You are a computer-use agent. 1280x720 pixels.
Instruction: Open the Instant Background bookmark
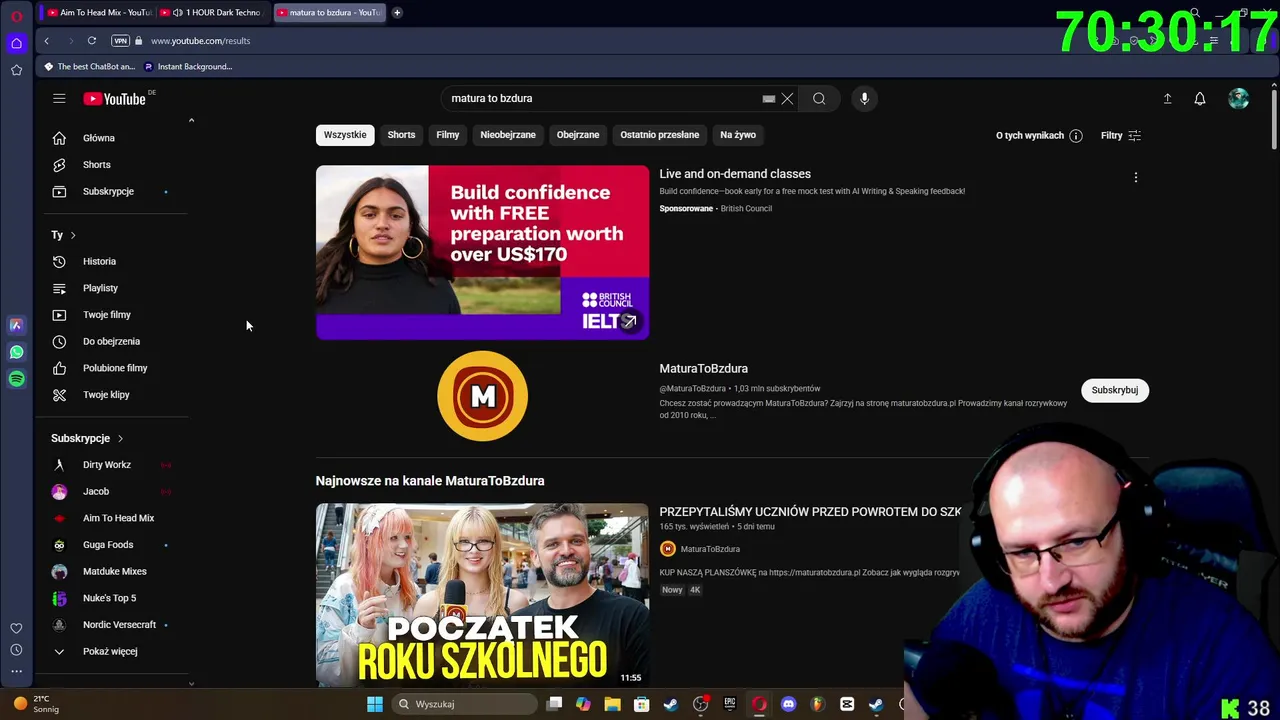pos(187,66)
